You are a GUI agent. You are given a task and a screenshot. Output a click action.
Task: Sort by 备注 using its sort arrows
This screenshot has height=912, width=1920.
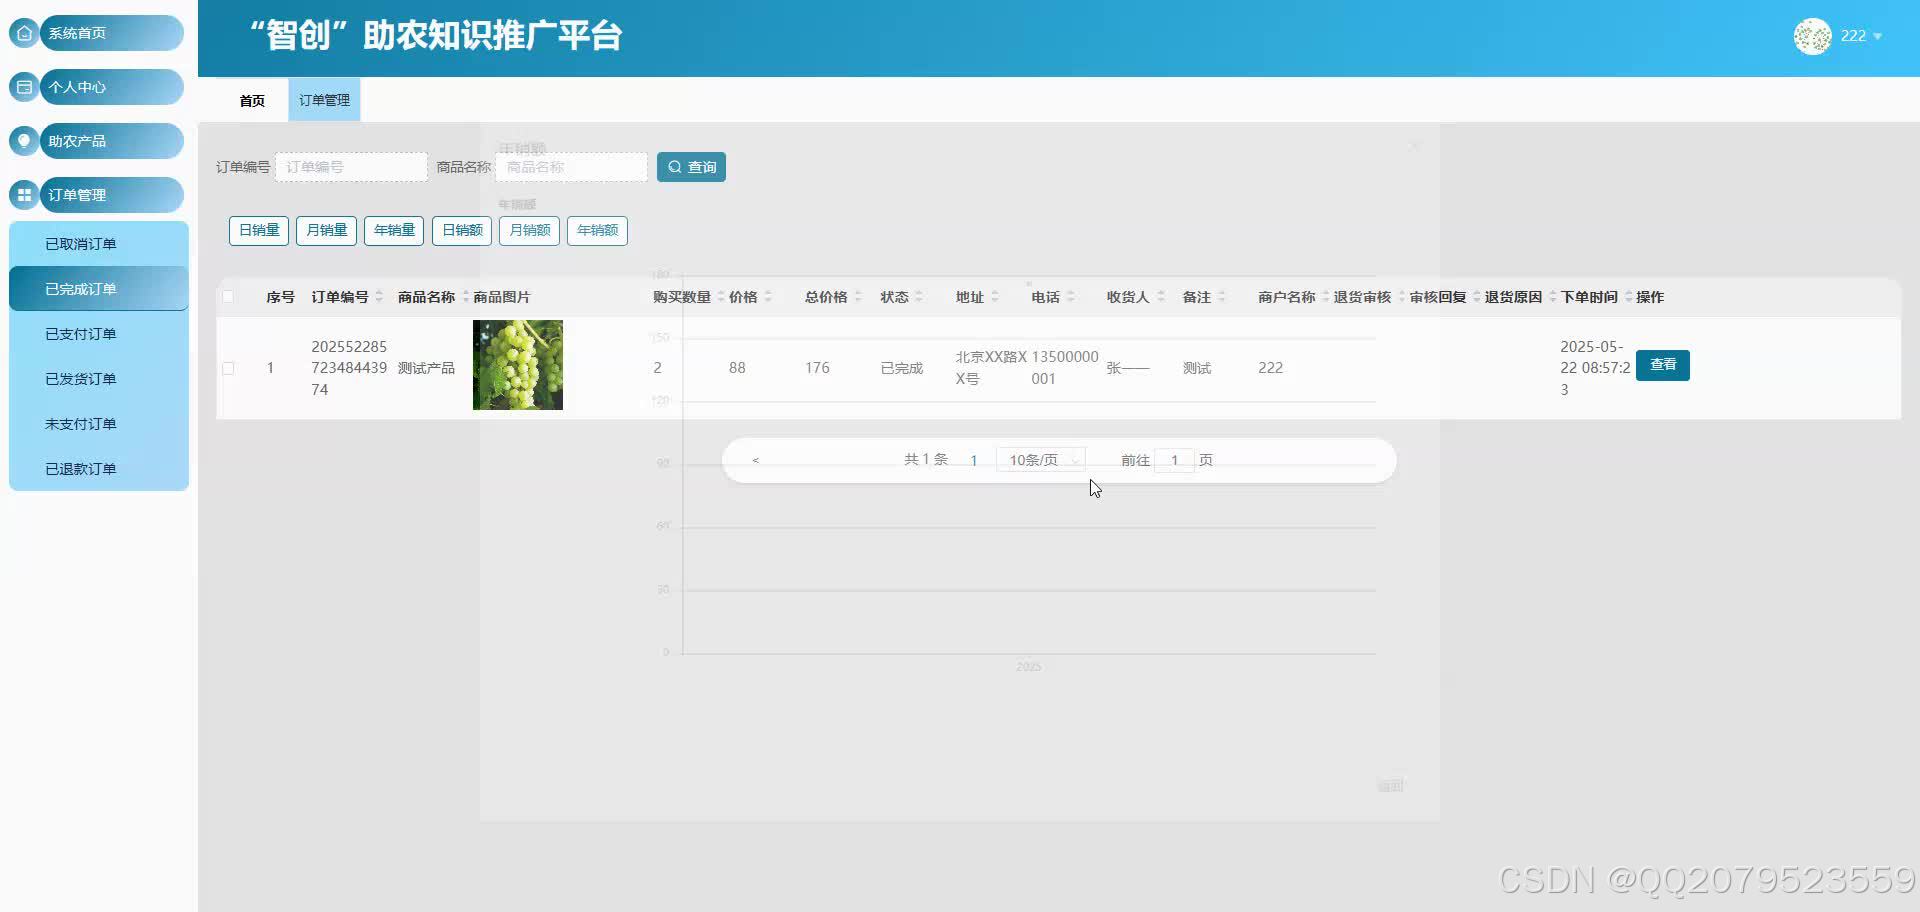point(1222,297)
